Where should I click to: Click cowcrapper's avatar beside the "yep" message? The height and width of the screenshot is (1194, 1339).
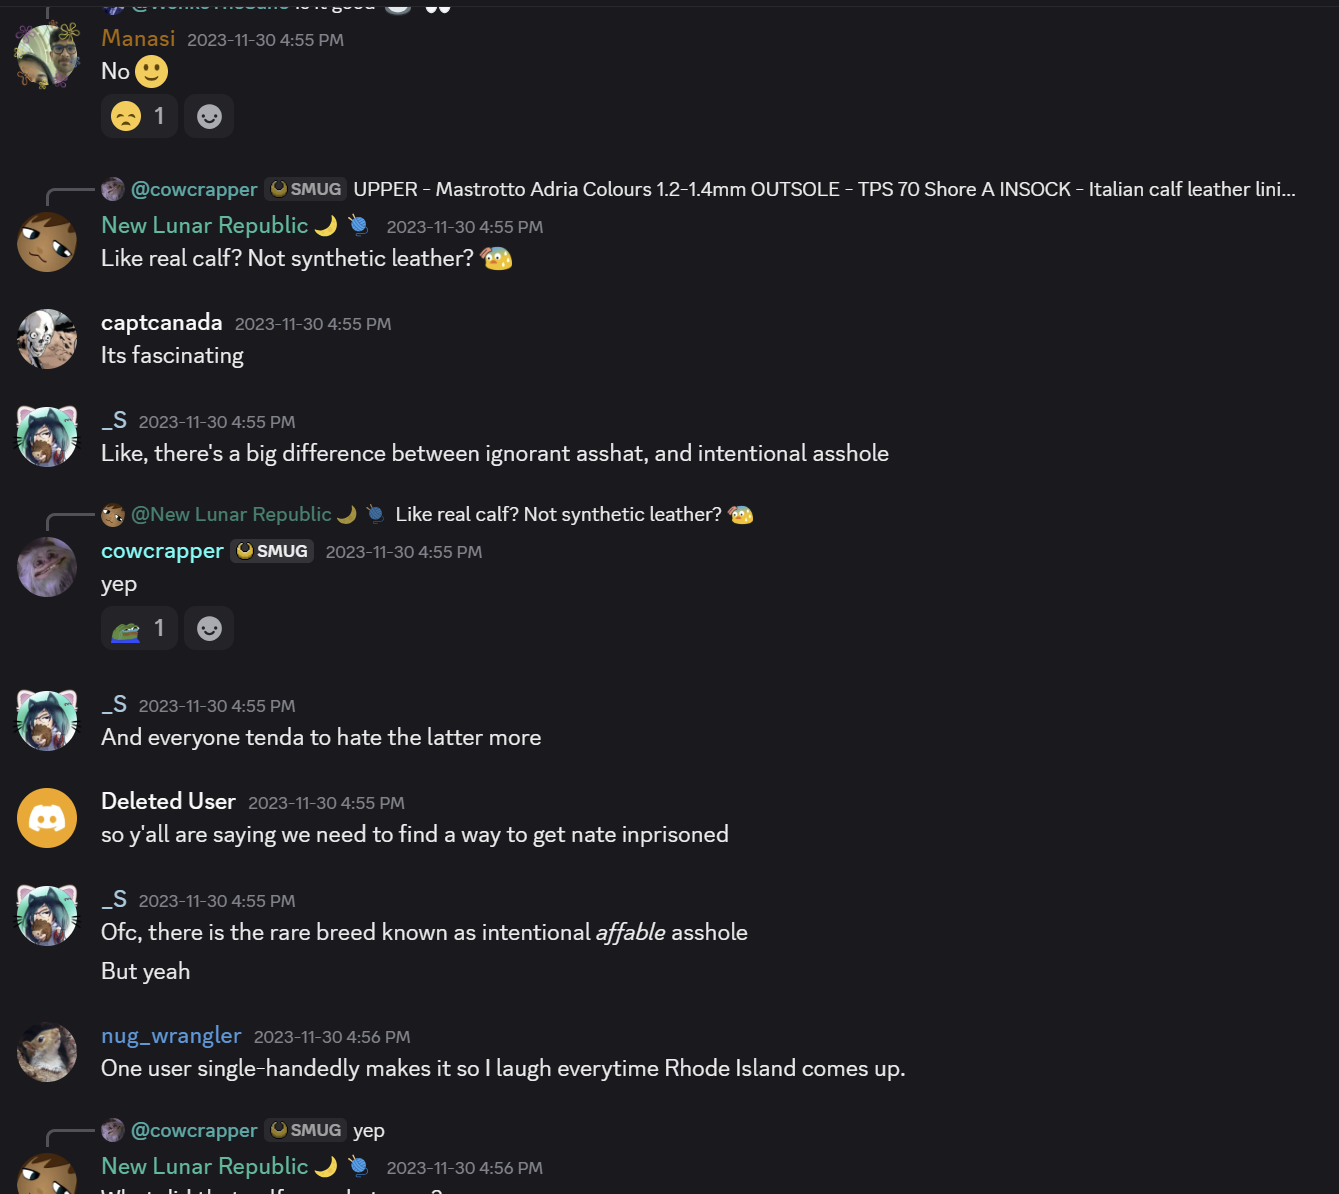47,567
